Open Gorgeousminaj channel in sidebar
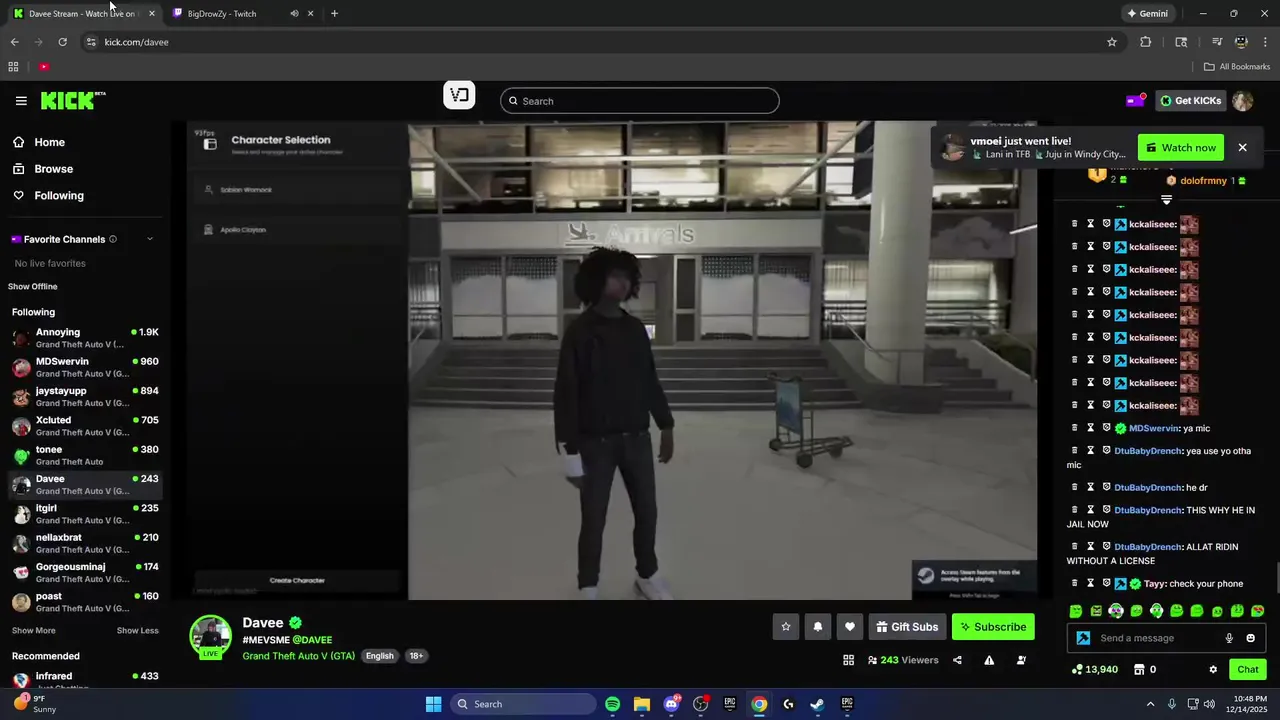The width and height of the screenshot is (1280, 720). (85, 572)
